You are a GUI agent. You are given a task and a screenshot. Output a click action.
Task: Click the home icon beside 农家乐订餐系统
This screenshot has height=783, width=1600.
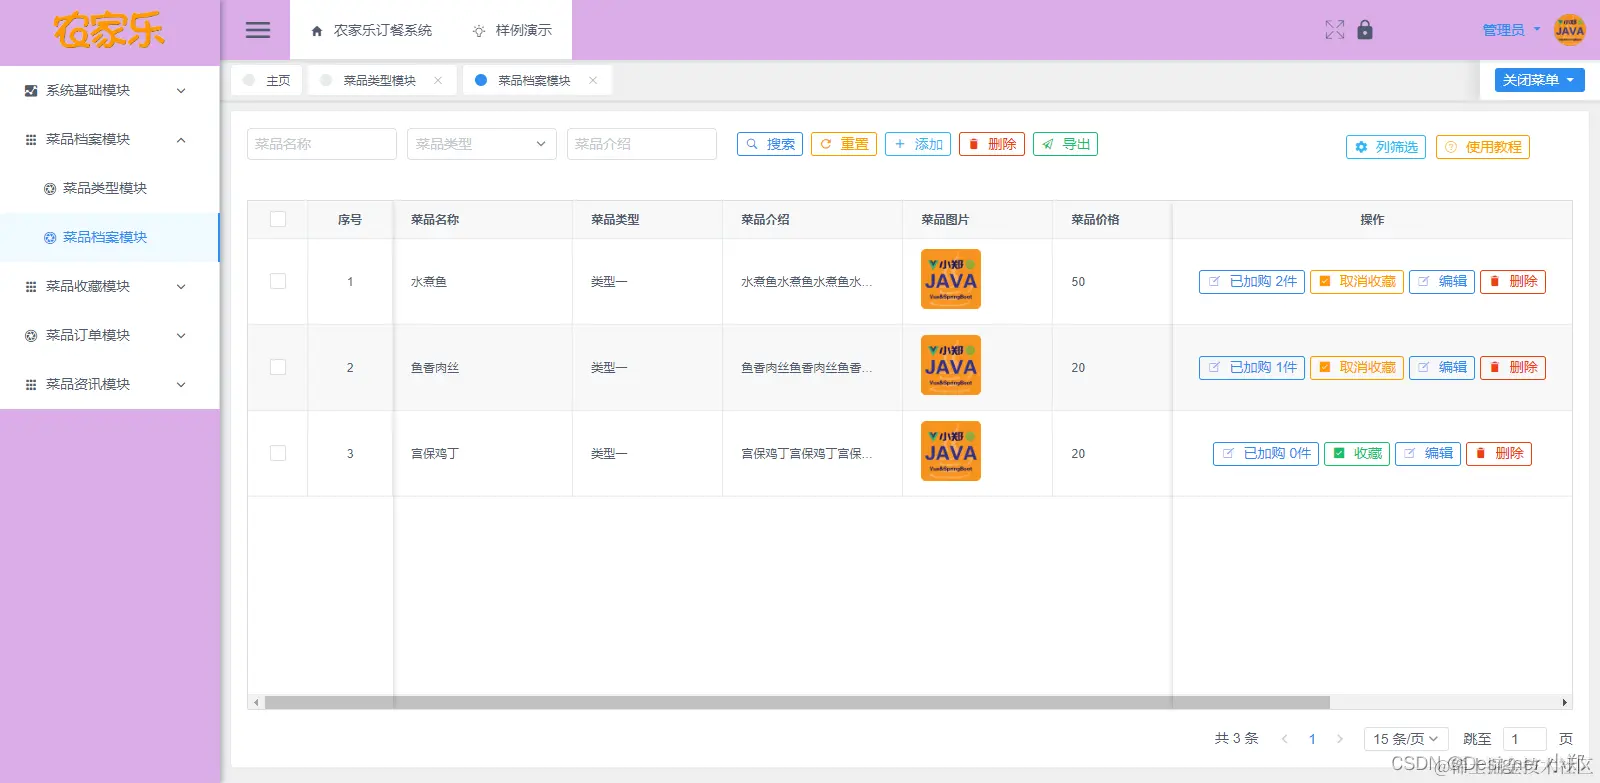317,31
